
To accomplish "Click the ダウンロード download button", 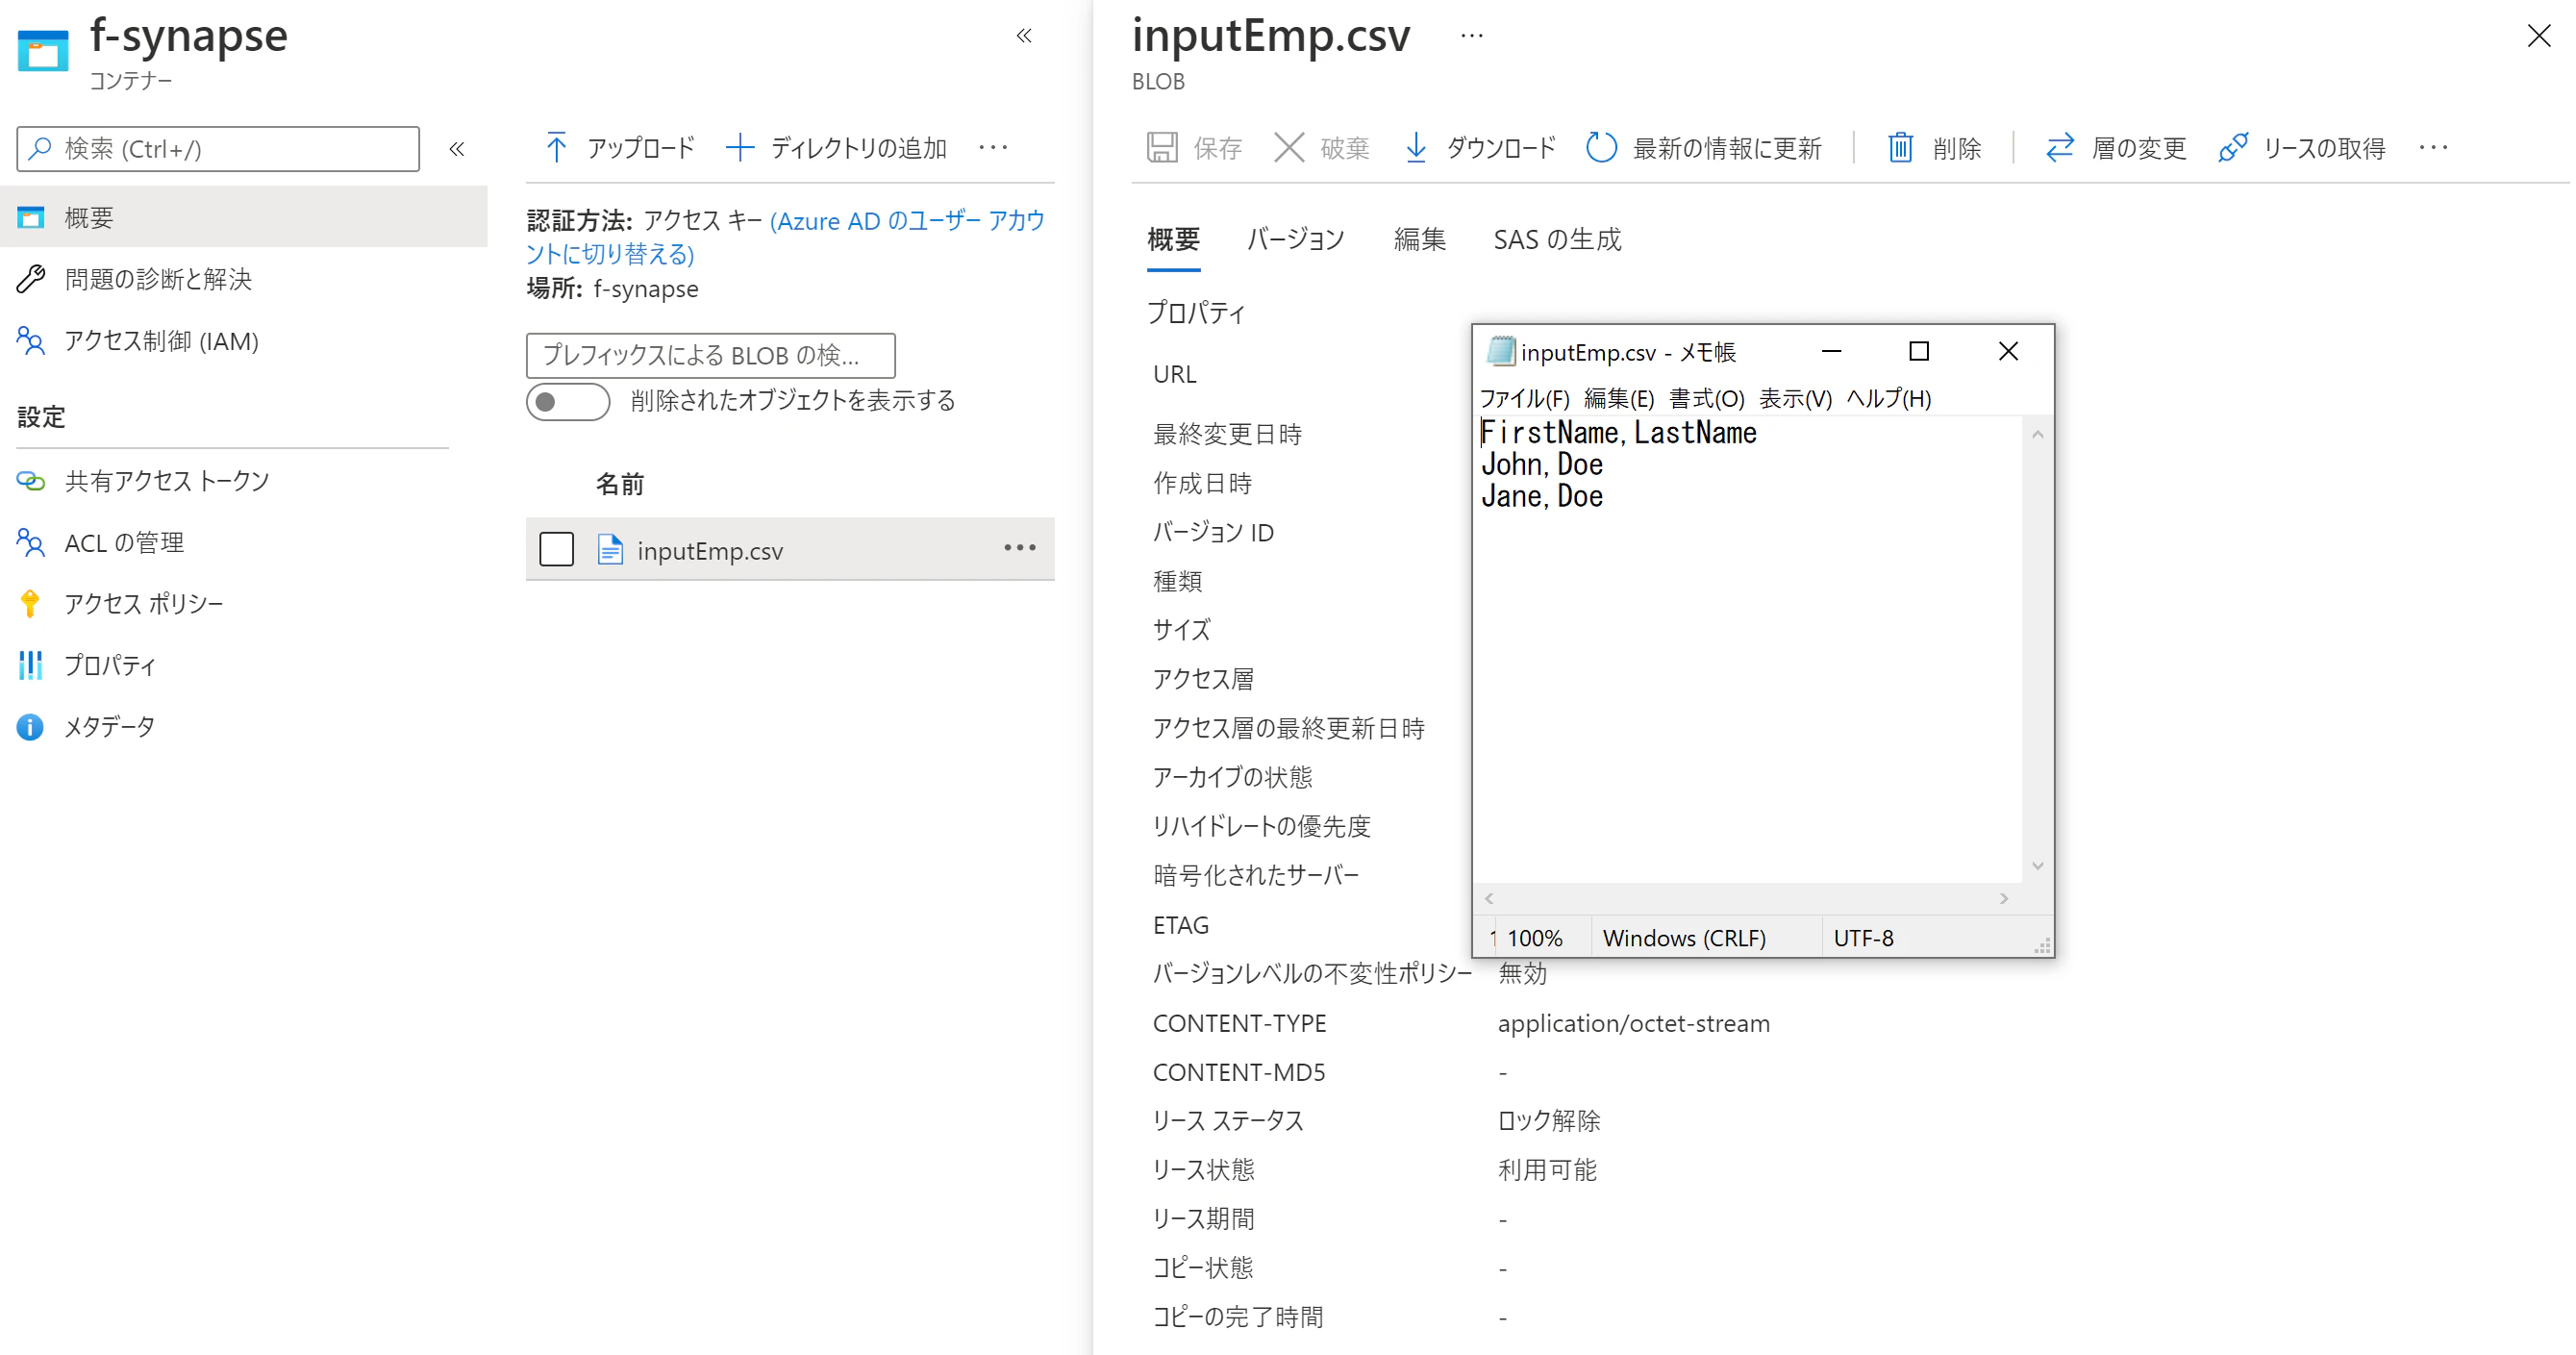I will pos(1480,149).
